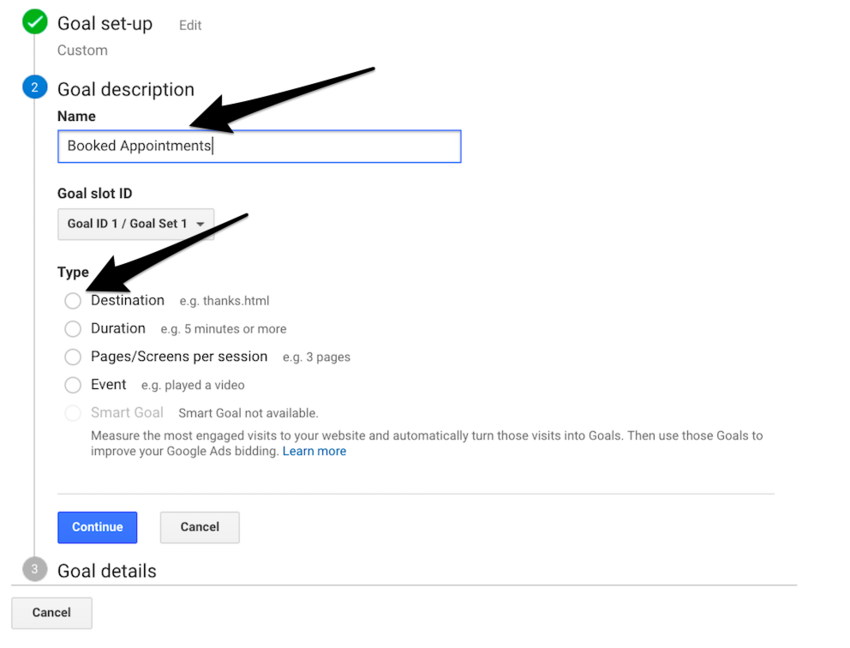This screenshot has width=850, height=648.
Task: Click the gray step 3 circle icon
Action: pyautogui.click(x=35, y=569)
